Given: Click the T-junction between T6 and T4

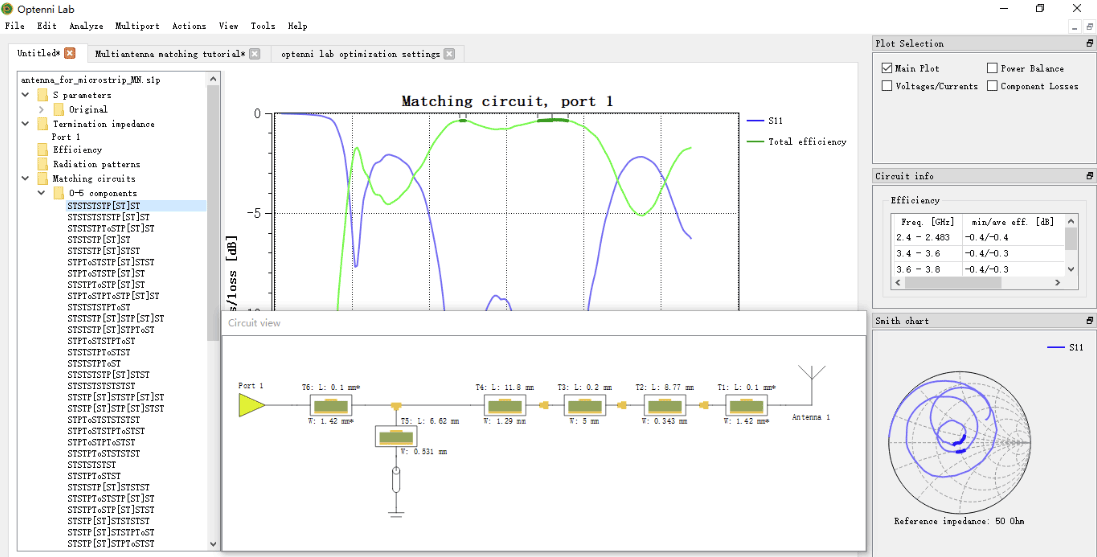Looking at the screenshot, I should tap(396, 406).
